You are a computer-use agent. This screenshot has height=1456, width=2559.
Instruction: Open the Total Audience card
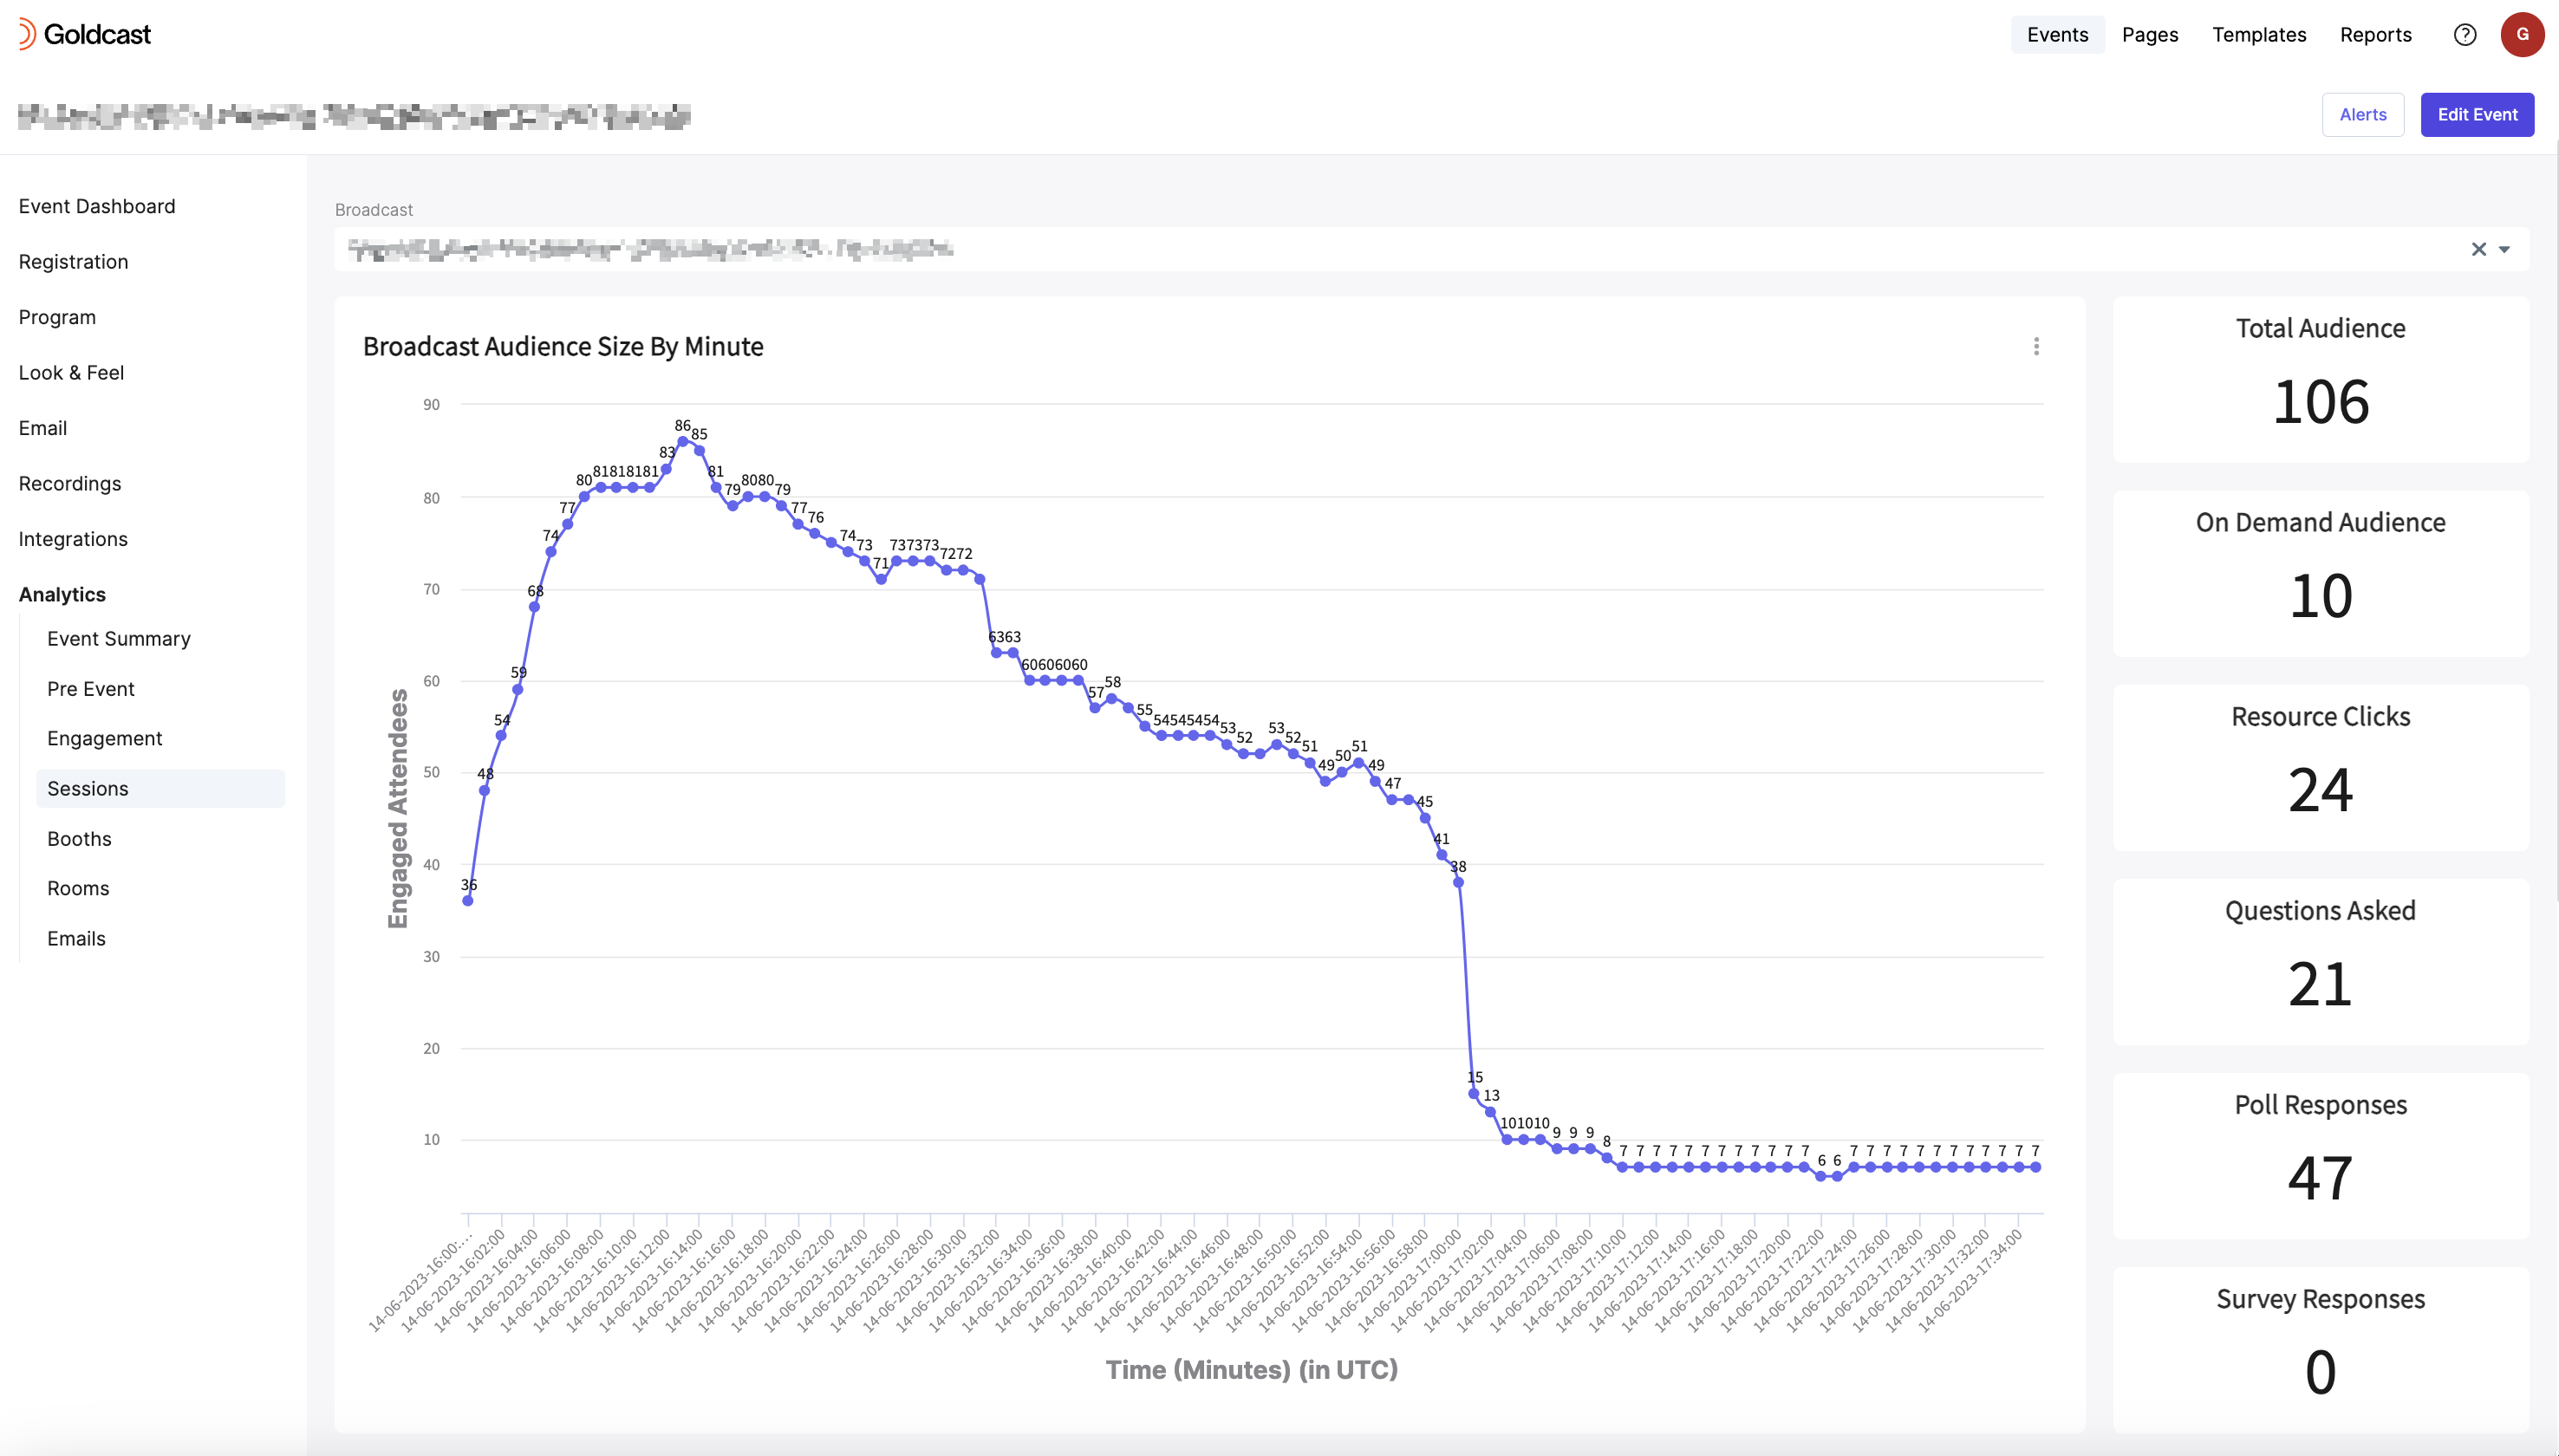point(2320,380)
